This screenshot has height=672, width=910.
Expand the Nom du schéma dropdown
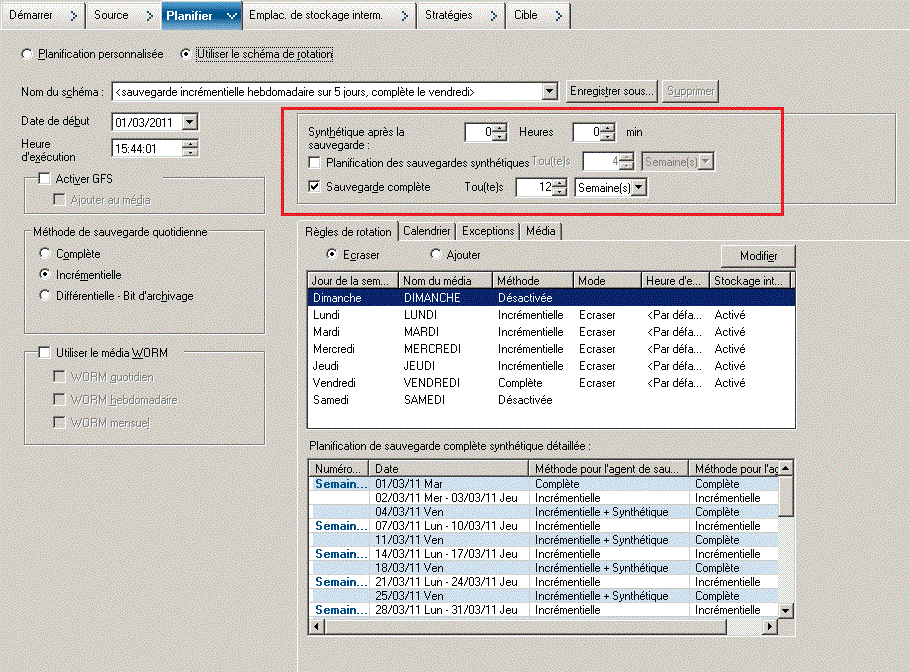pyautogui.click(x=548, y=92)
